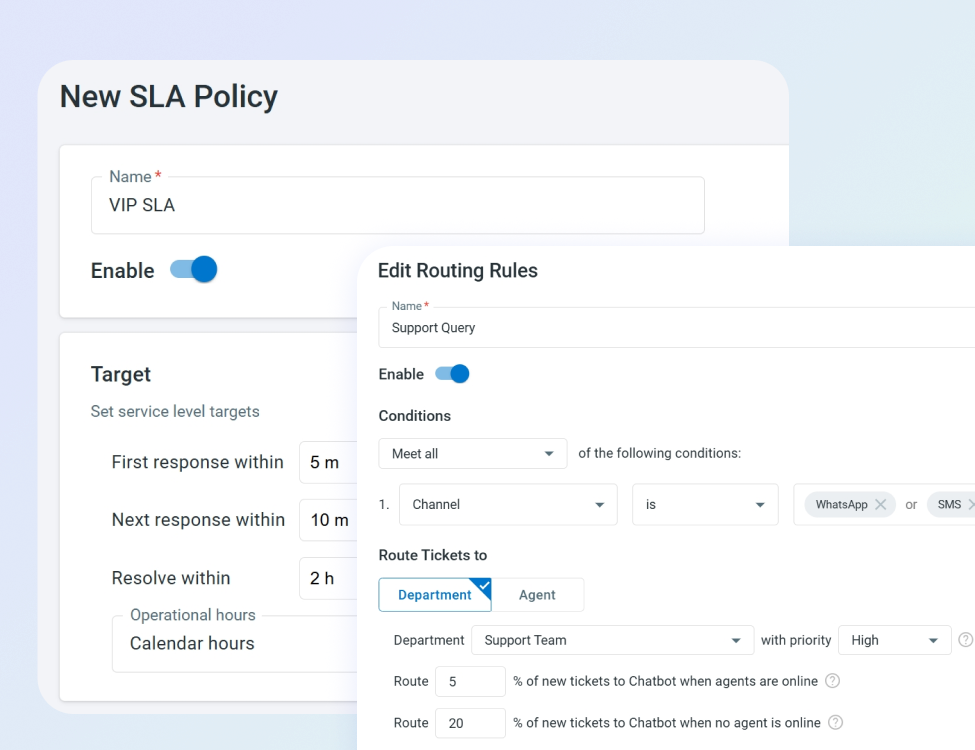Click help icon for agents online routing
Viewport: 975px width, 750px height.
(832, 681)
